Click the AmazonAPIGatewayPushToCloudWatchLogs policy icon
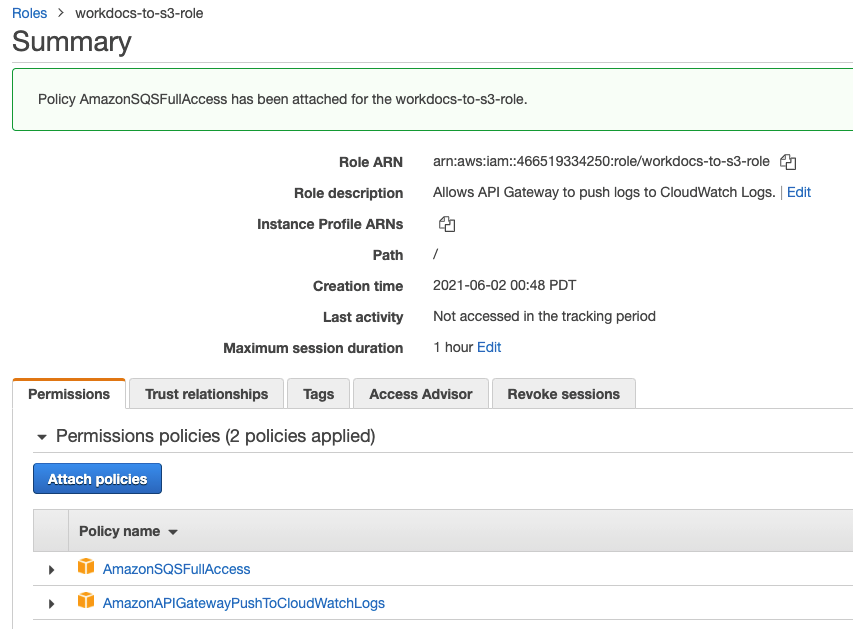Image resolution: width=853 pixels, height=629 pixels. [x=86, y=603]
